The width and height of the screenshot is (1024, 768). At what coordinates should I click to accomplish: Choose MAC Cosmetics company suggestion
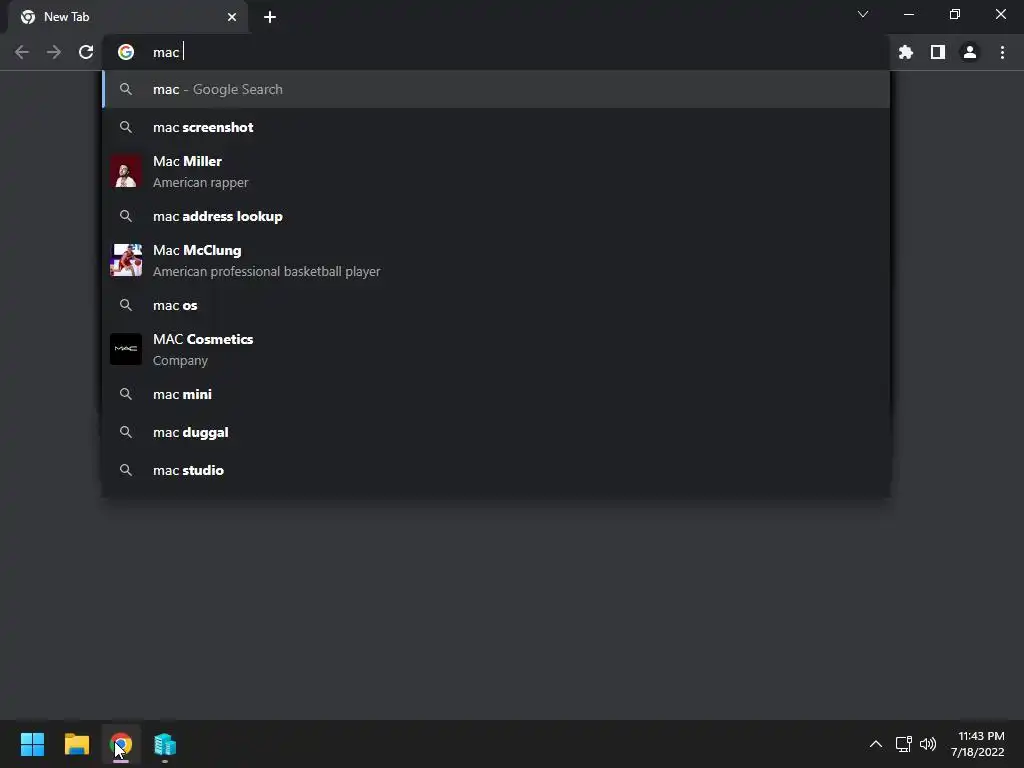(x=496, y=349)
